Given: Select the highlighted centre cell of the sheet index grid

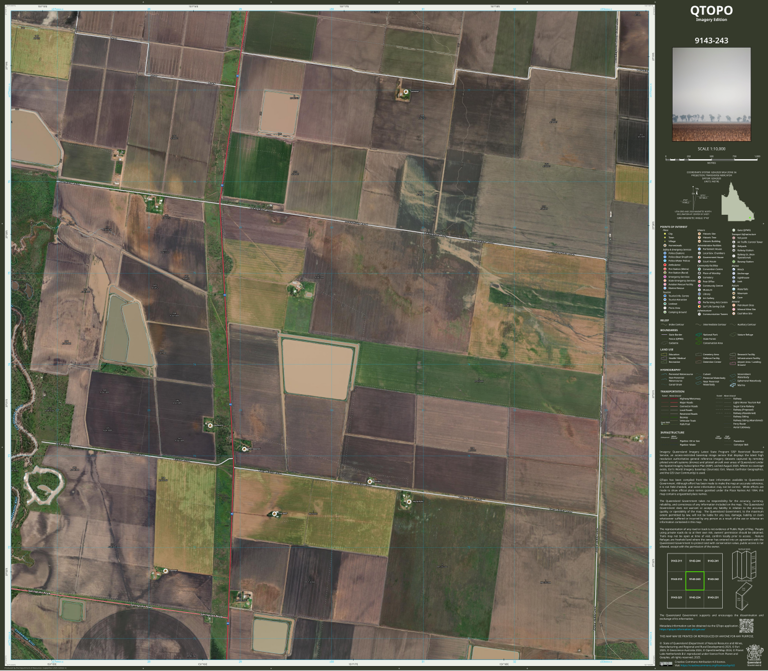Looking at the screenshot, I should point(695,579).
